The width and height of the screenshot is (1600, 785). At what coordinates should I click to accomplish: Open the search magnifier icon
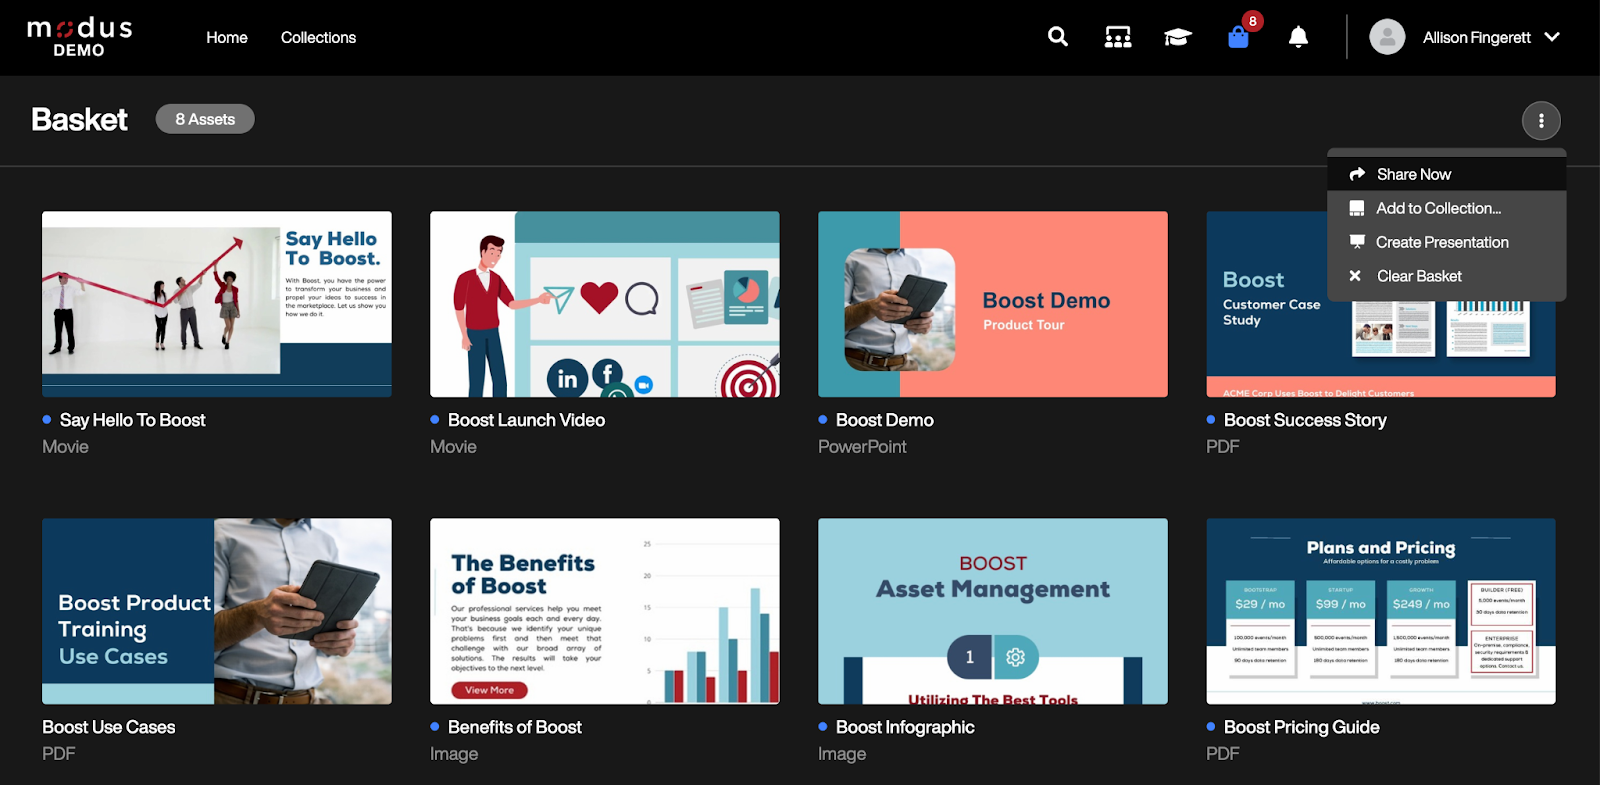(1057, 37)
